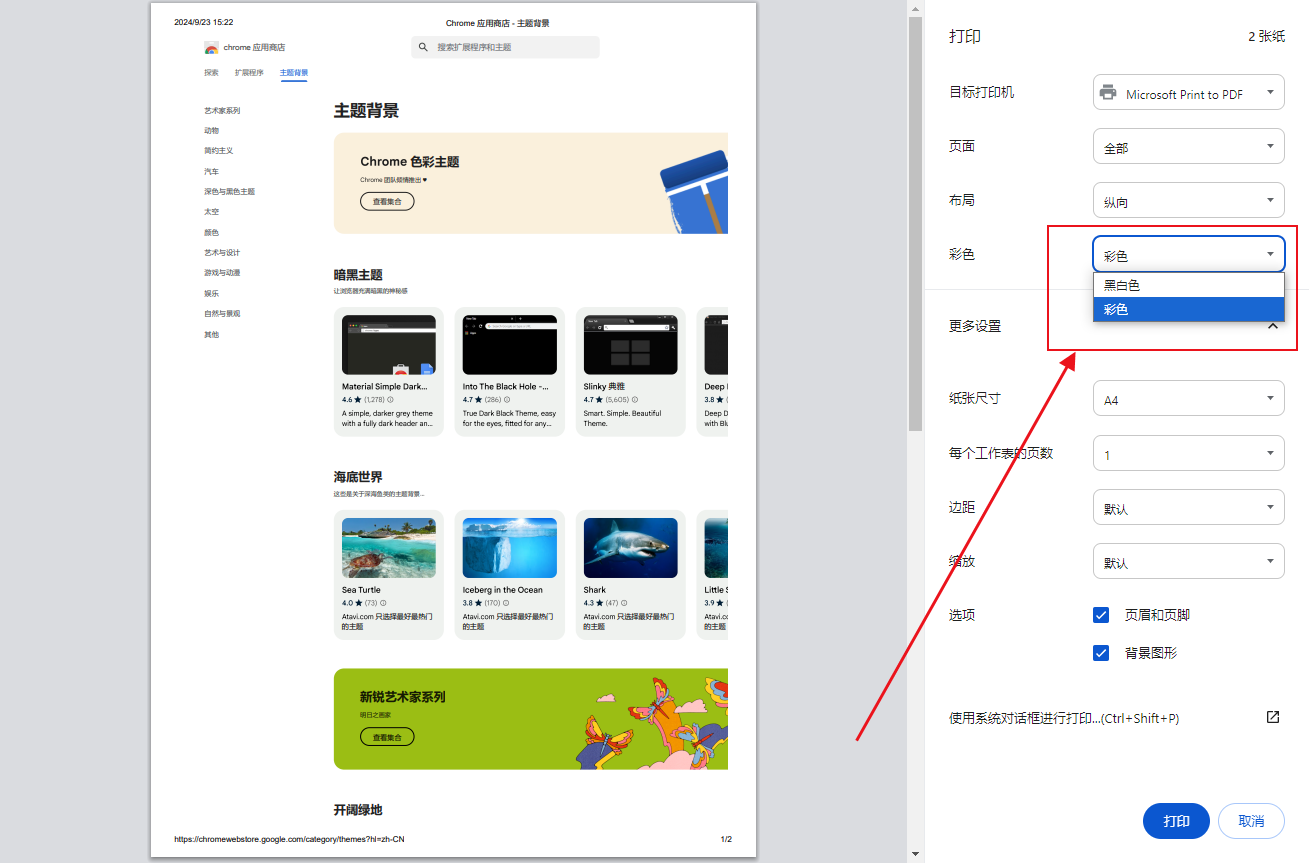Click the info icon beside Into The Black Hole rating

(x=507, y=399)
